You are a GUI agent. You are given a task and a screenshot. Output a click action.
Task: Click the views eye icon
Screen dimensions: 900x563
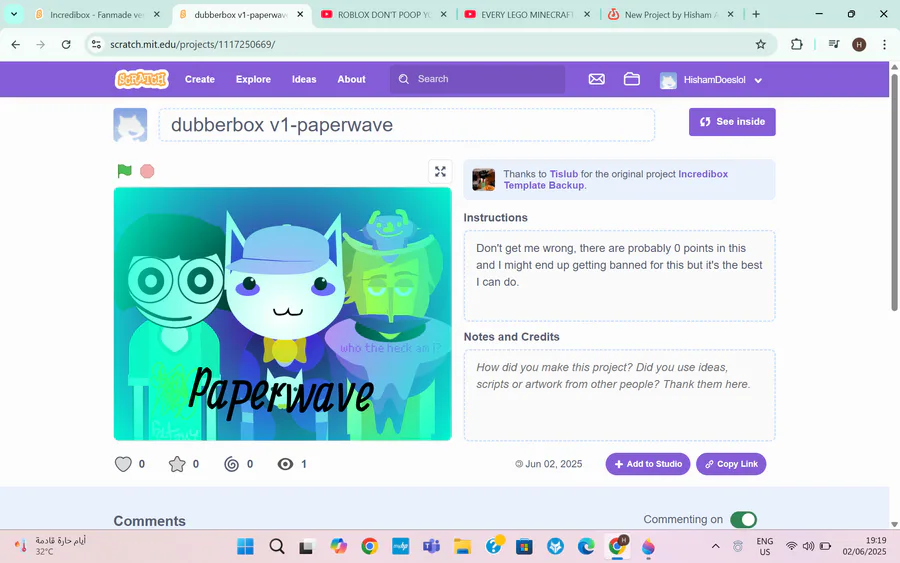point(285,464)
